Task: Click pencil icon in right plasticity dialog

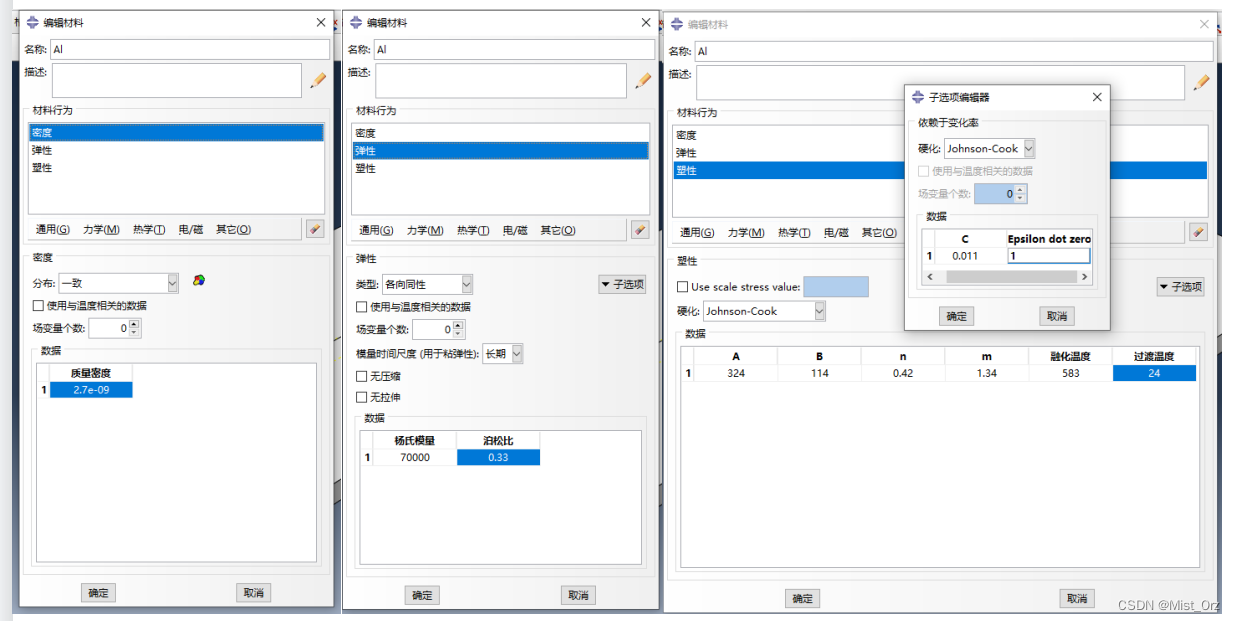Action: click(x=1201, y=82)
